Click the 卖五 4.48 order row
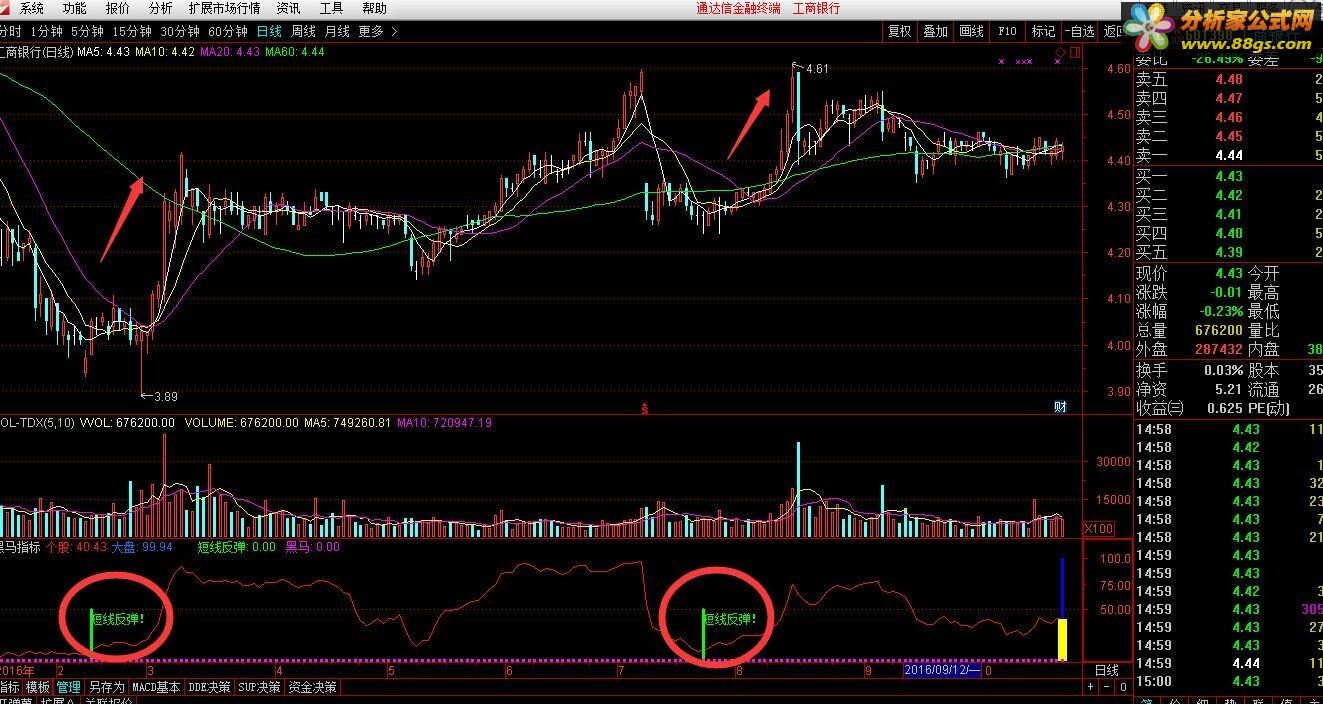The height and width of the screenshot is (704, 1323). click(1229, 79)
